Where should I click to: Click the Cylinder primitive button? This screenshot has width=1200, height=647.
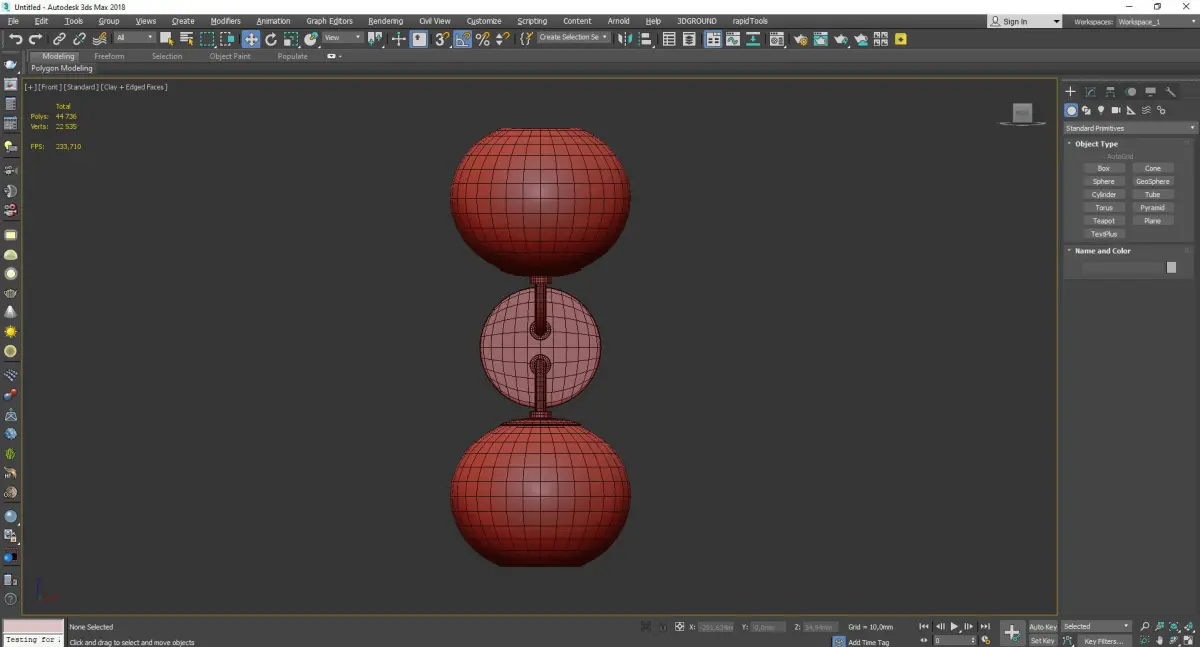pos(1103,195)
